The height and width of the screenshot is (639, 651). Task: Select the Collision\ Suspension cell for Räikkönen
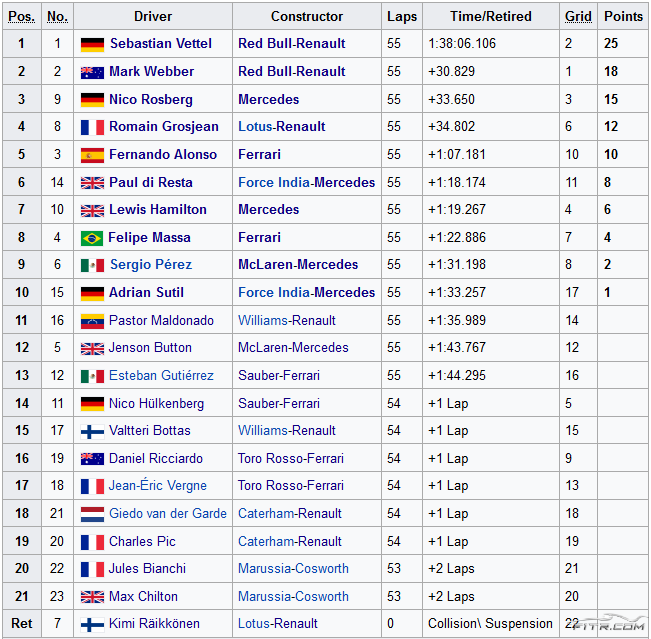pyautogui.click(x=490, y=624)
